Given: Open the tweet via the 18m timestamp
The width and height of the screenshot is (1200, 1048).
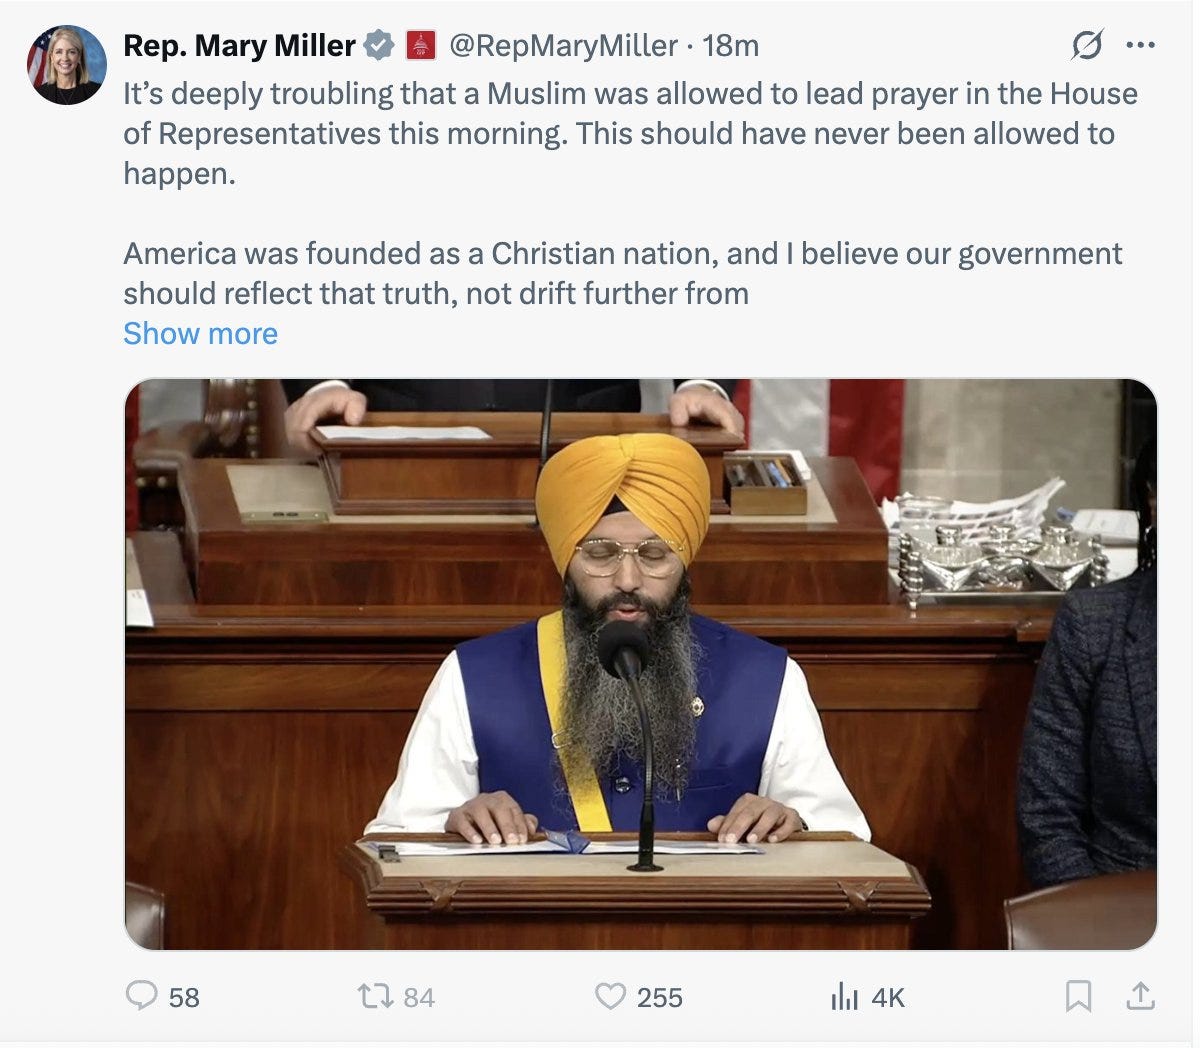Looking at the screenshot, I should tap(733, 44).
